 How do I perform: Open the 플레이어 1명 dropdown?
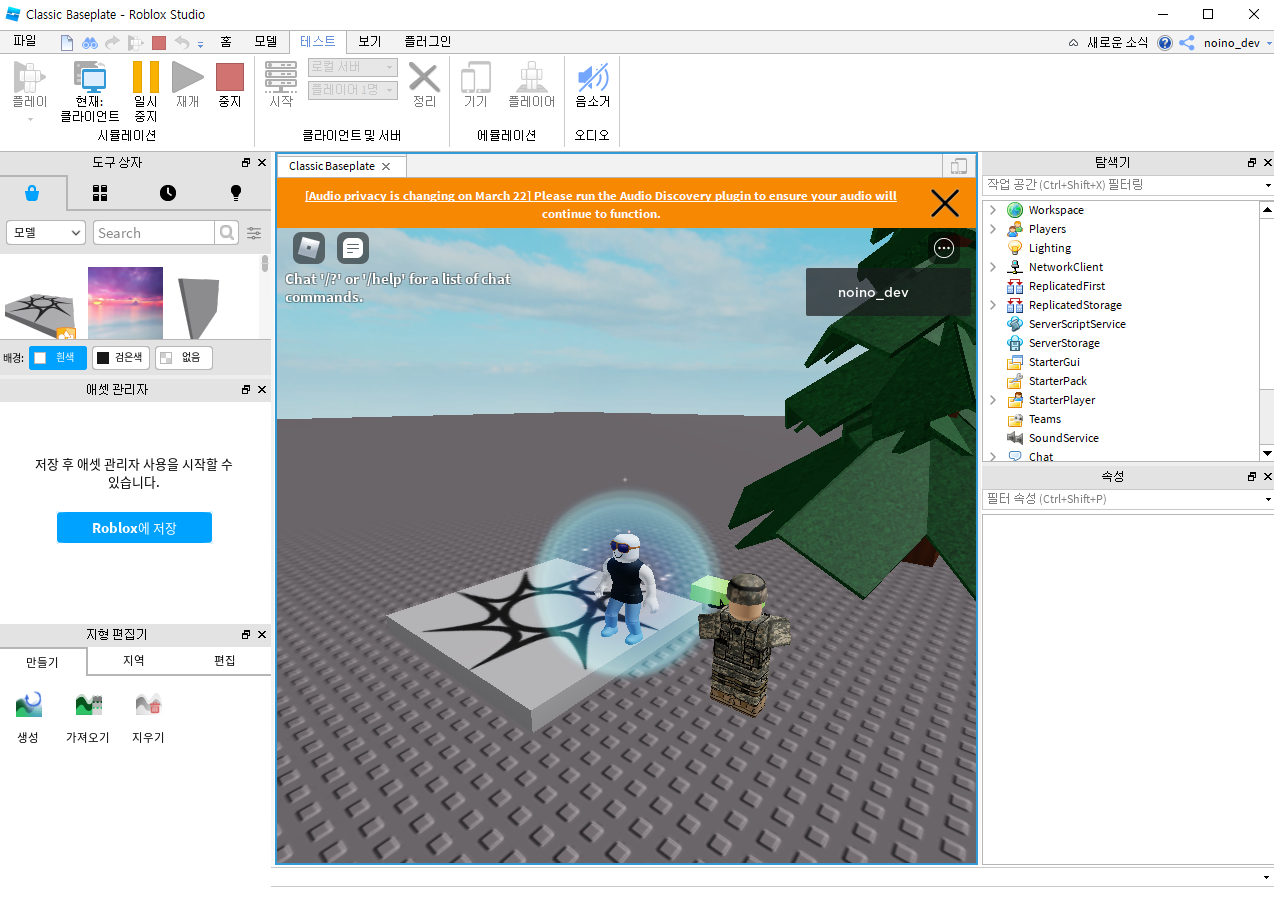[353, 90]
